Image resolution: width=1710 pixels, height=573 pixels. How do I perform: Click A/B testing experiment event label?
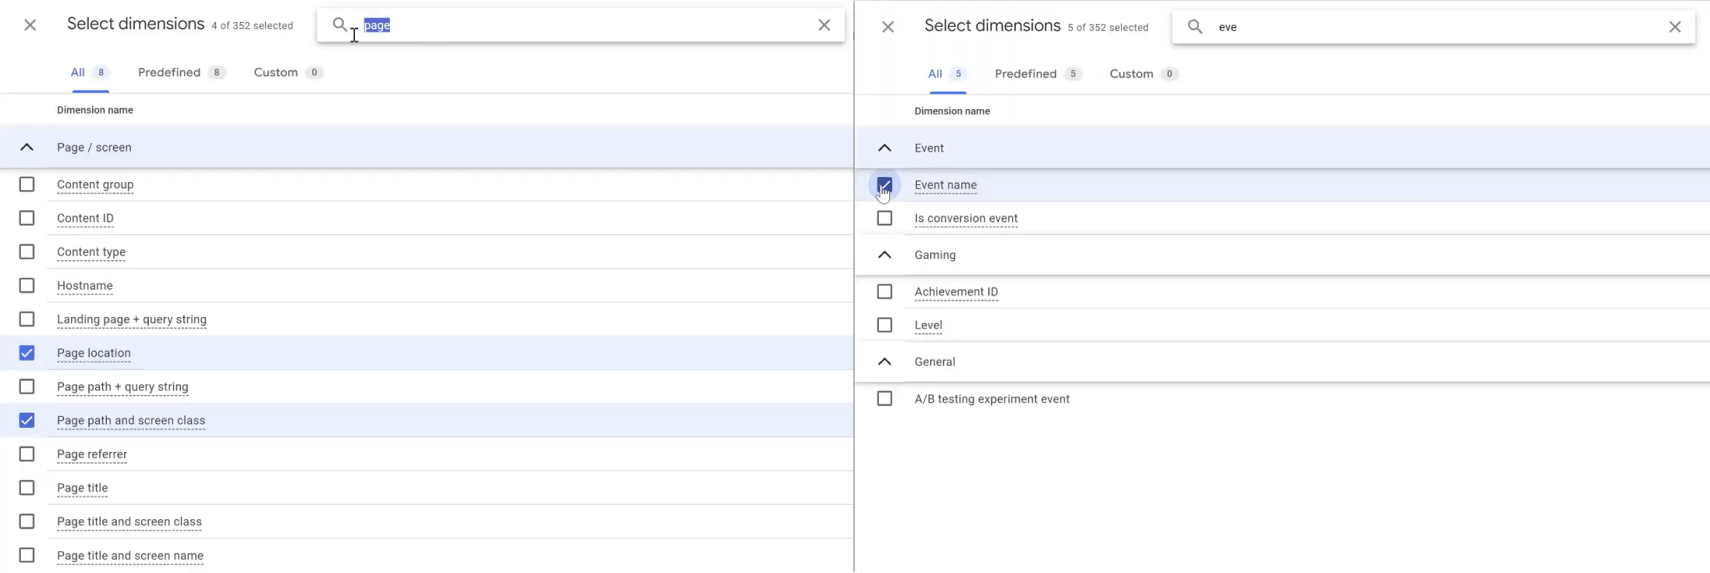coord(992,399)
